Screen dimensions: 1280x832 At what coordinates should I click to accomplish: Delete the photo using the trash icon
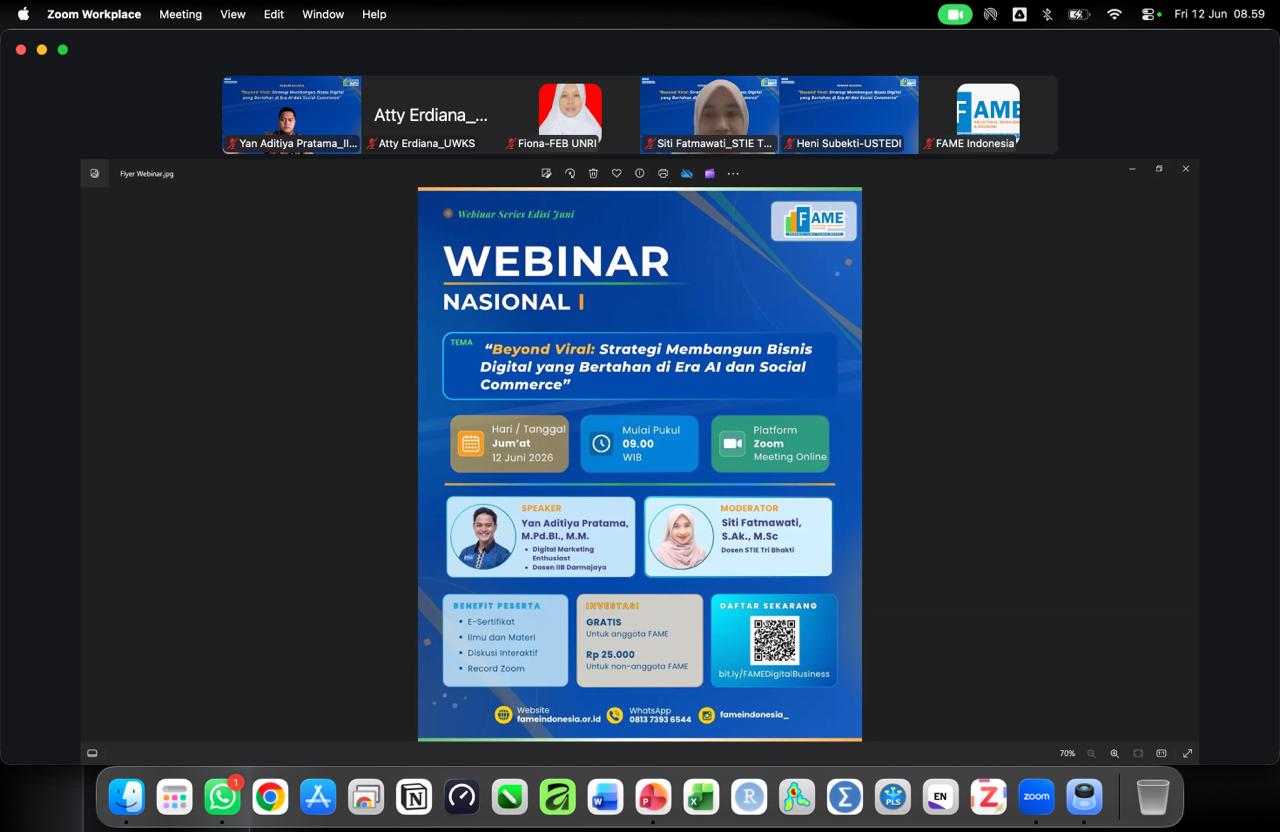pos(593,173)
